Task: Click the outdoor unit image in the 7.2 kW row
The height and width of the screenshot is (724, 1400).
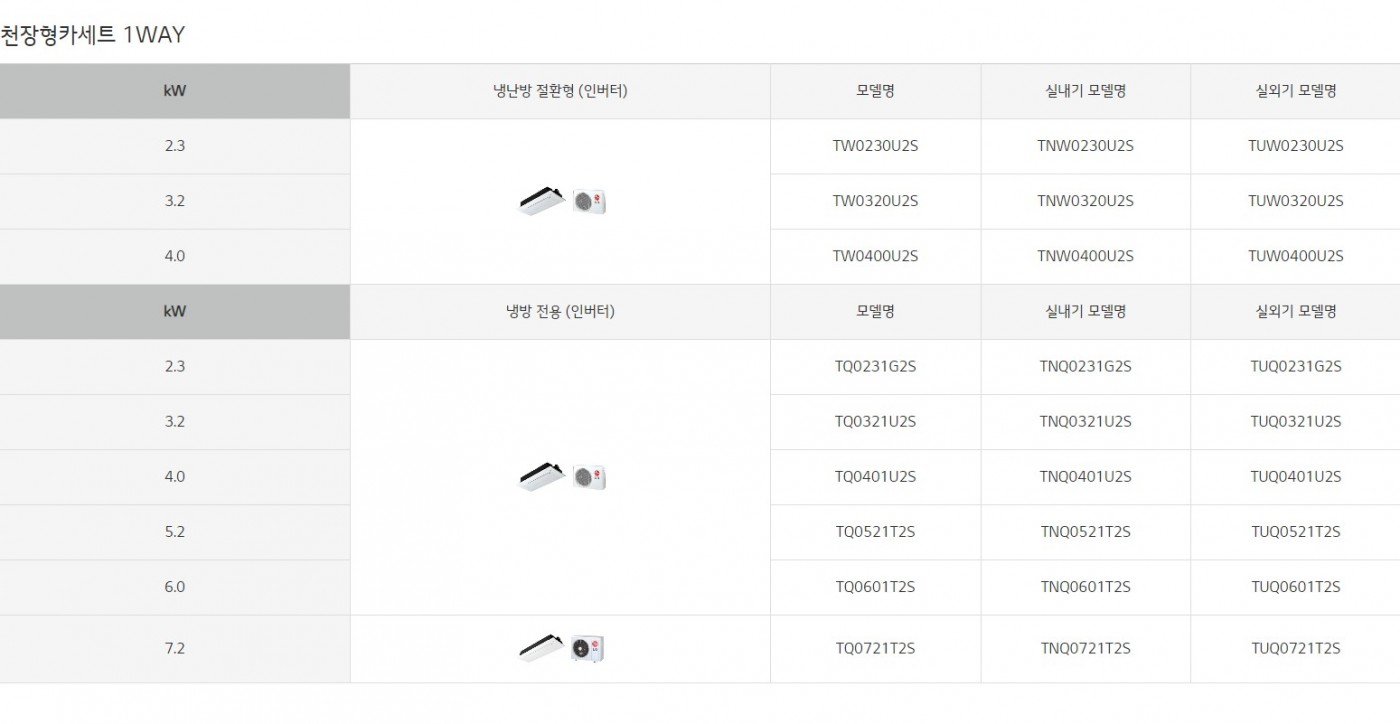Action: 589,649
